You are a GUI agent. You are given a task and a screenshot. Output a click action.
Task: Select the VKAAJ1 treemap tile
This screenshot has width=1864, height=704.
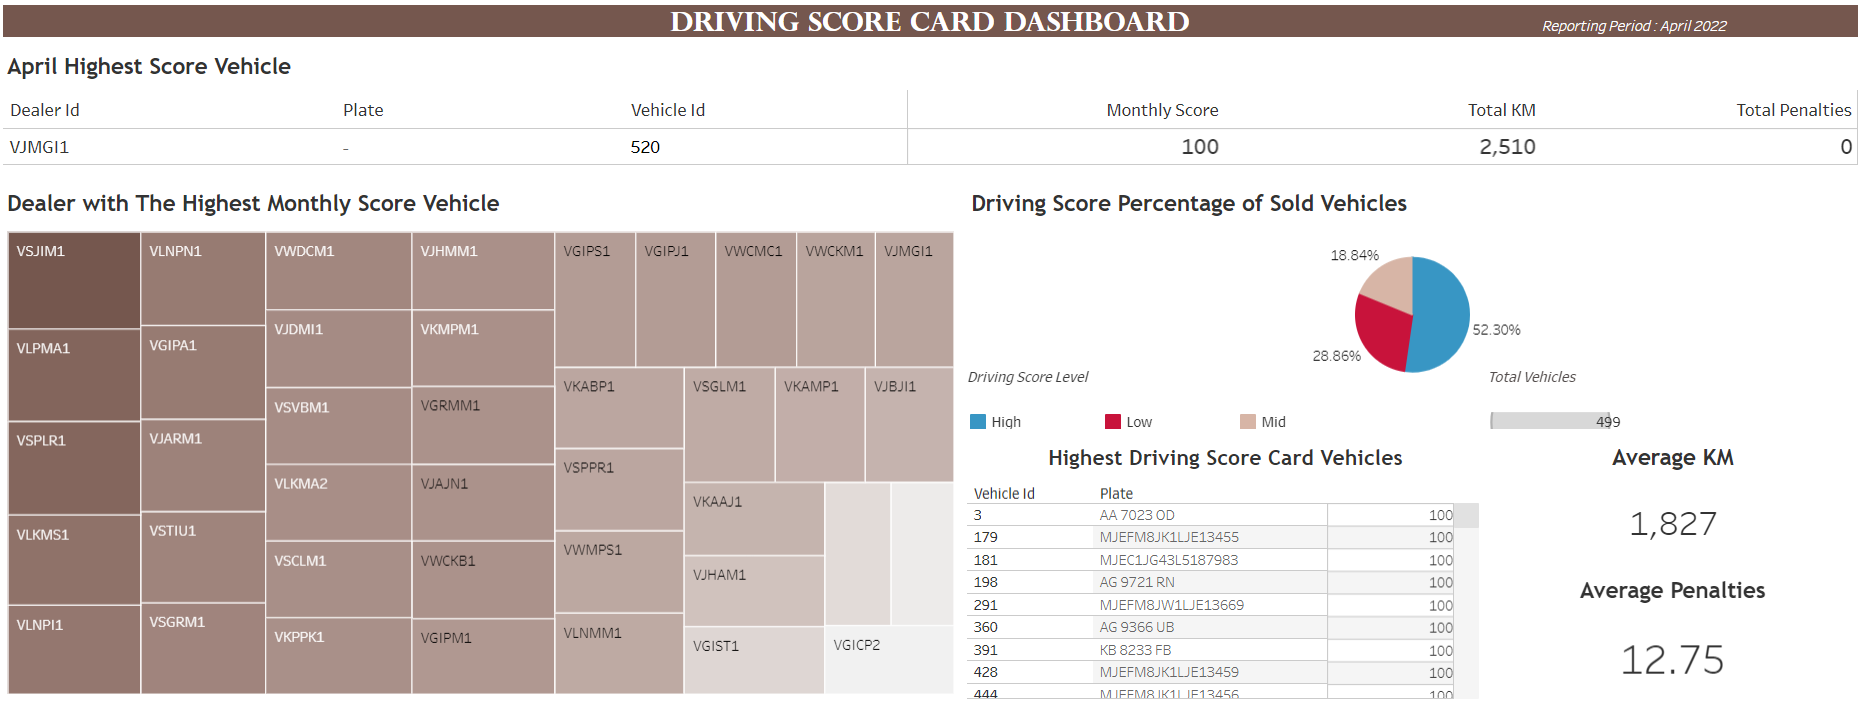point(753,519)
